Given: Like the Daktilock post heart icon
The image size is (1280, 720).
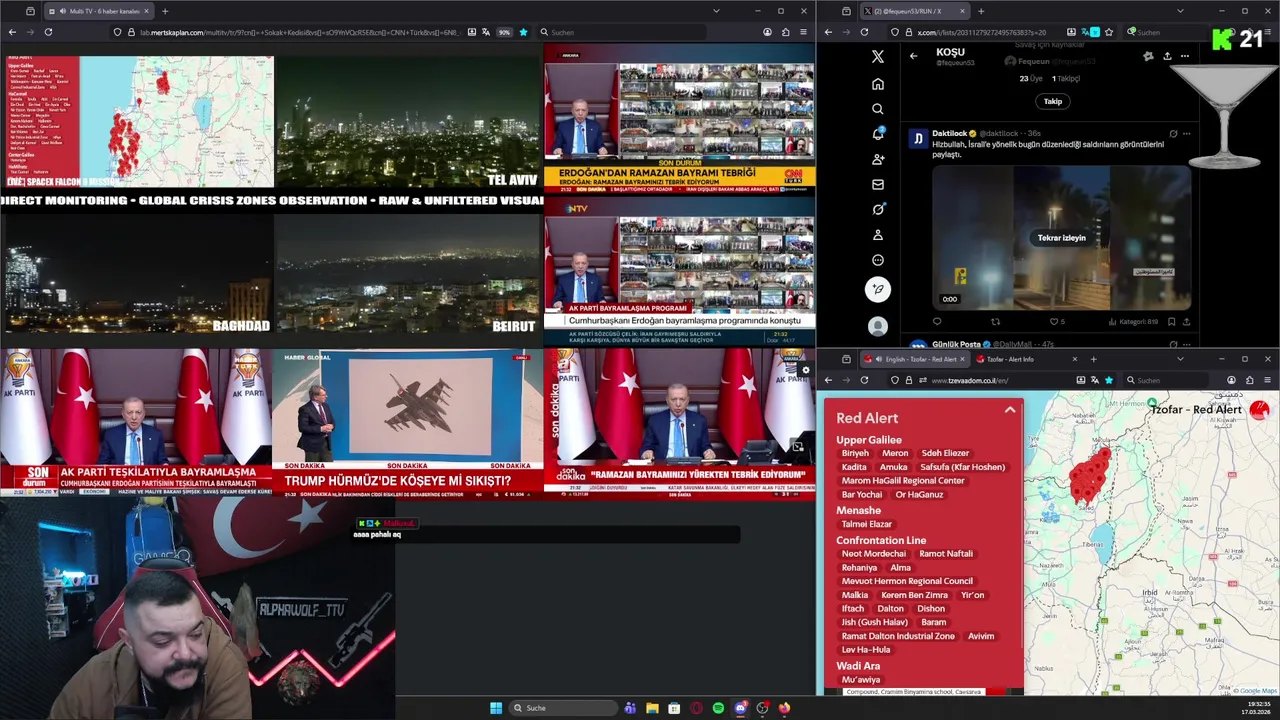Looking at the screenshot, I should (1053, 322).
